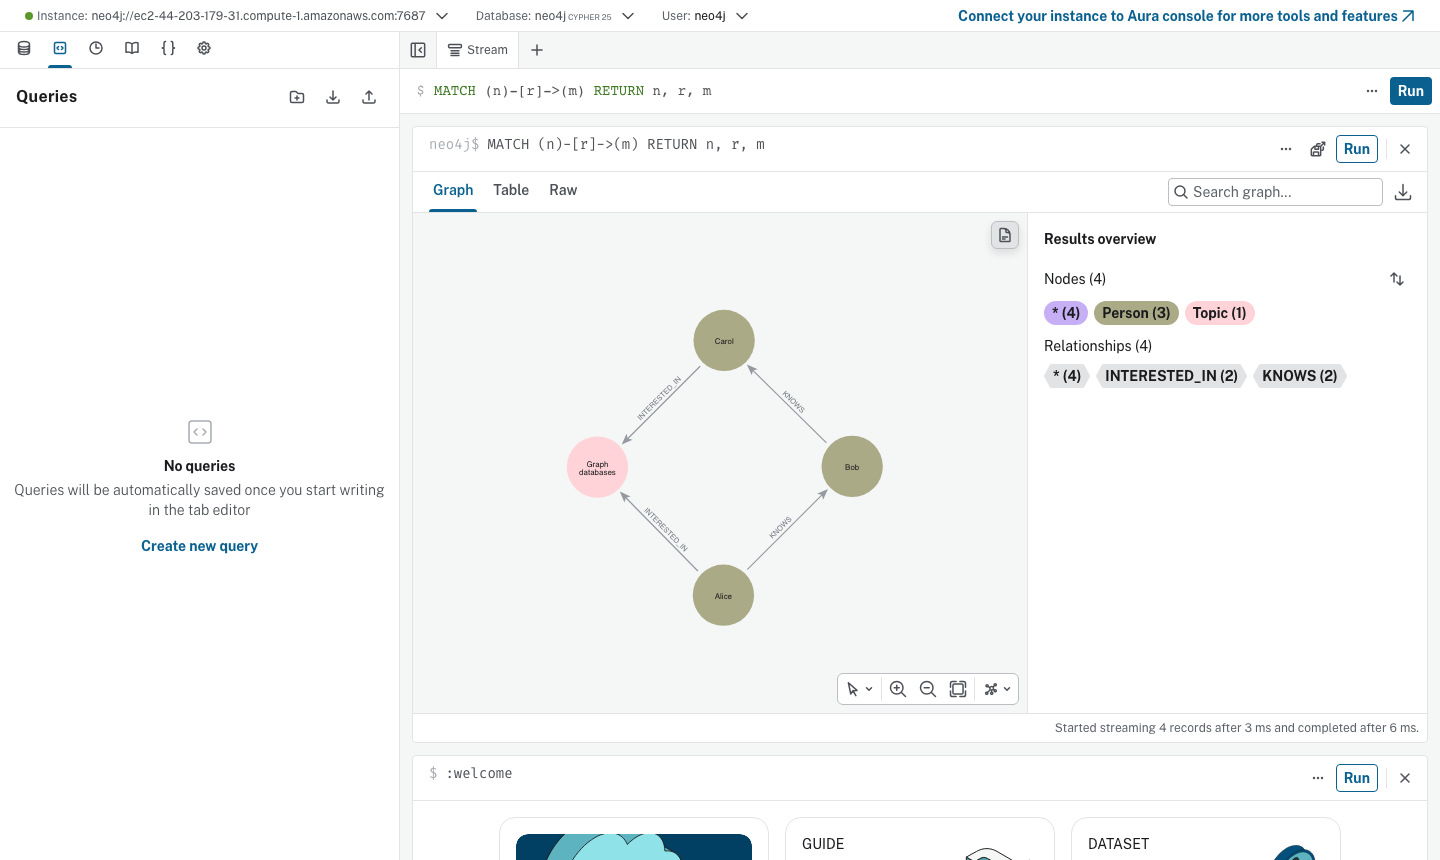Select the Topic (1) label chip
The image size is (1440, 860).
click(1219, 313)
